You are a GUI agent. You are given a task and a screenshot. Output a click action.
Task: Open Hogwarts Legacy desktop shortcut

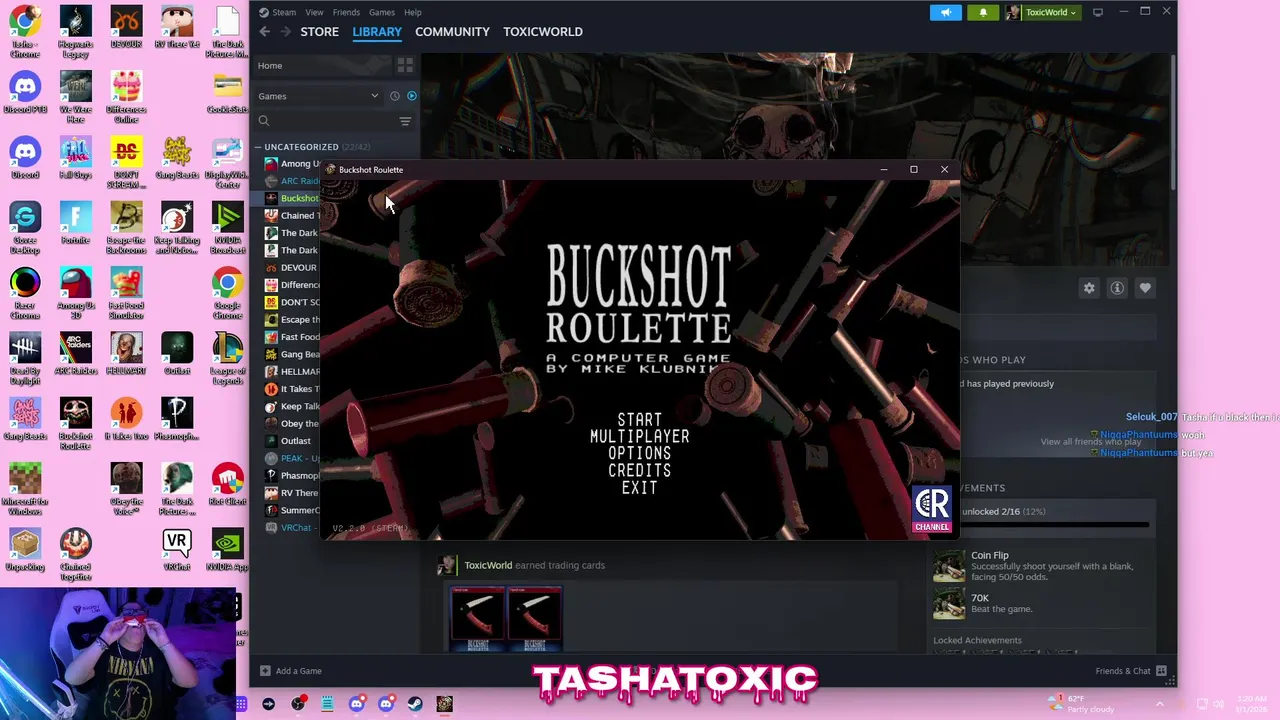click(75, 32)
